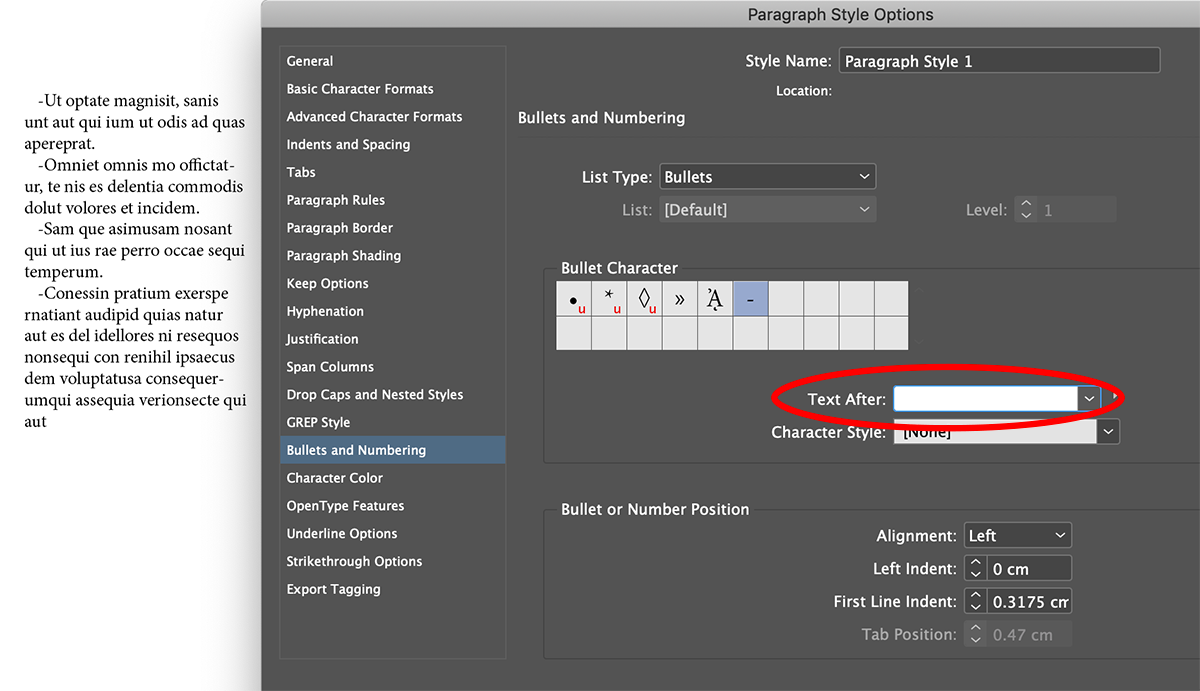Select Indents and Spacing in sidebar
This screenshot has width=1200, height=691.
[x=348, y=144]
